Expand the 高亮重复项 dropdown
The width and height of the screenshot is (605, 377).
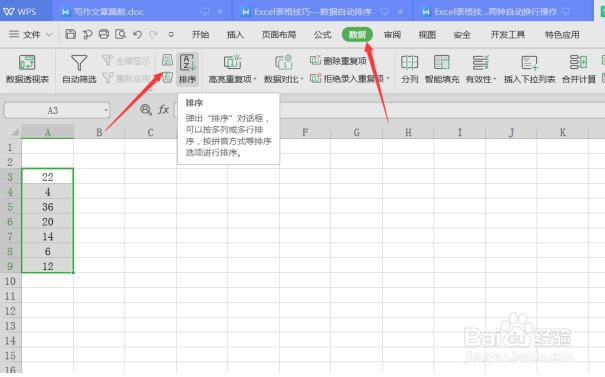[x=255, y=79]
